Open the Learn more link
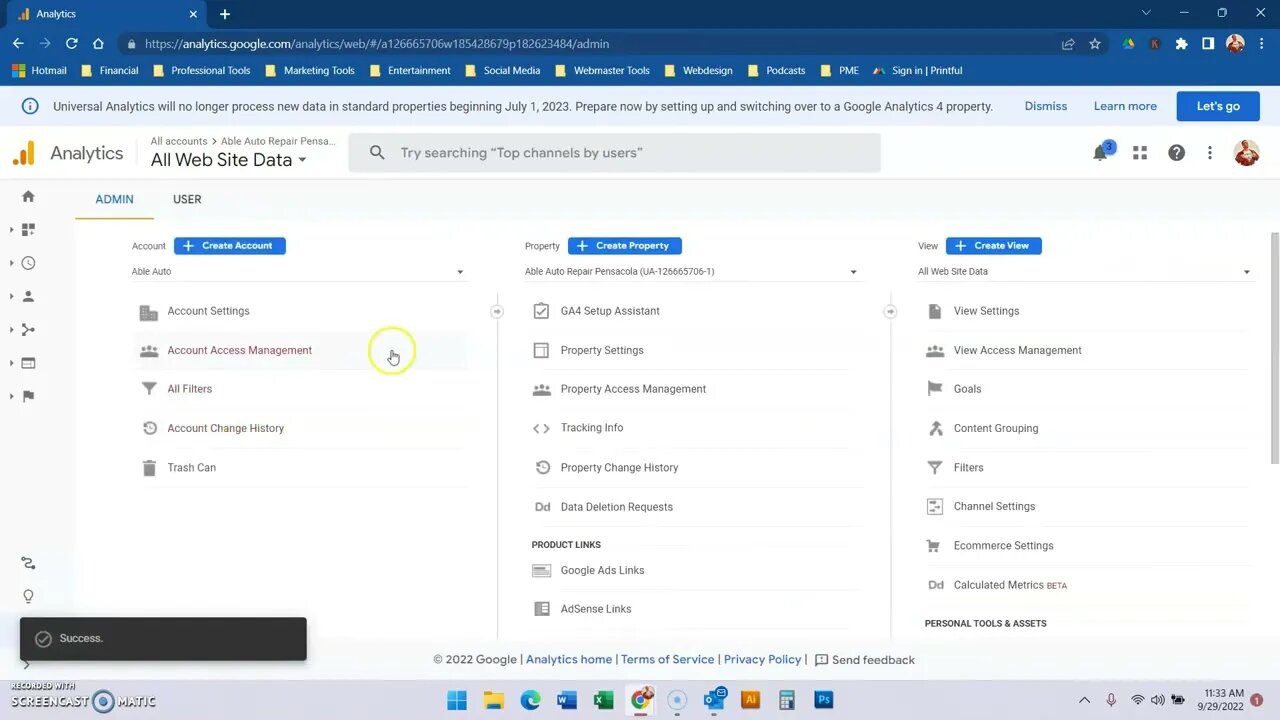This screenshot has width=1280, height=720. (x=1125, y=106)
